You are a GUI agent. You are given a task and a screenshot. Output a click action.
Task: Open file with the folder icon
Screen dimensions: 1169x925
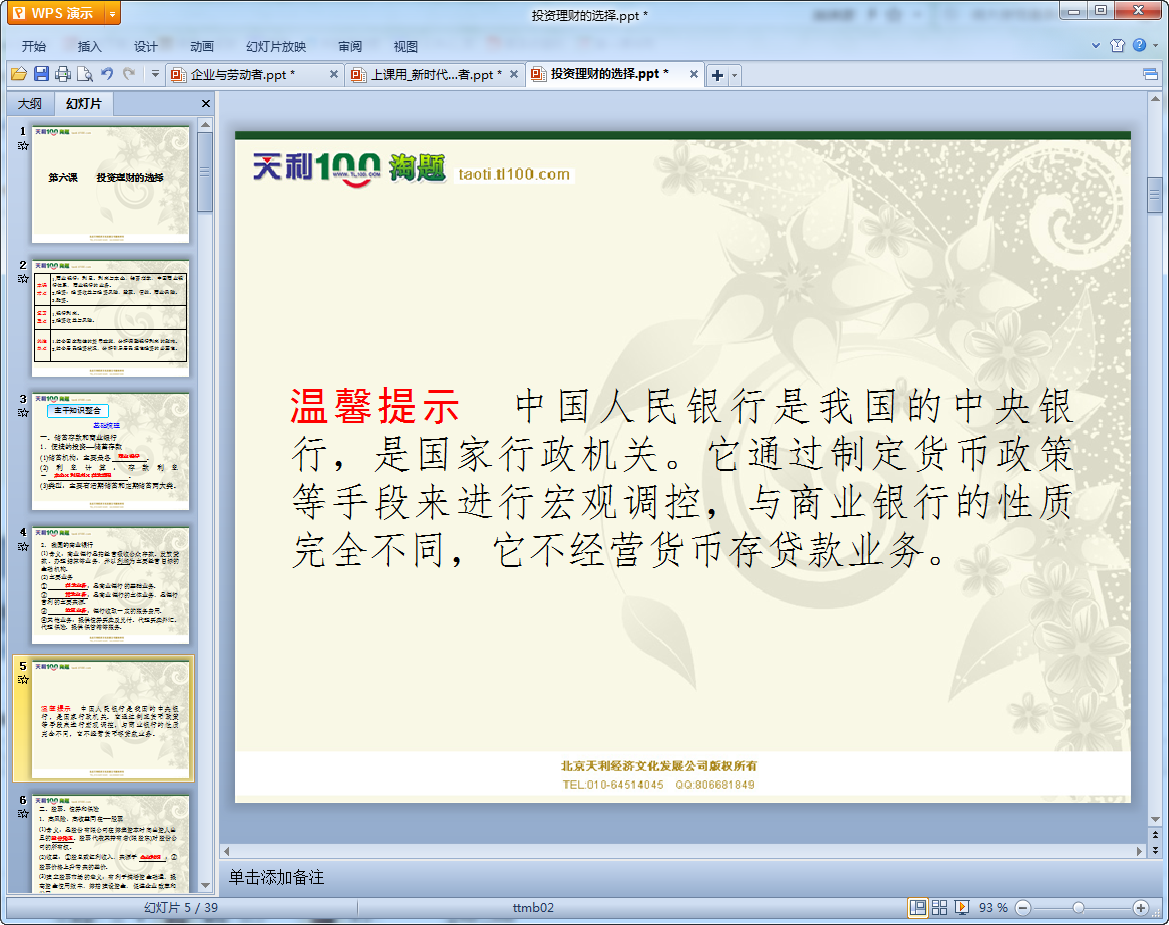[x=19, y=74]
